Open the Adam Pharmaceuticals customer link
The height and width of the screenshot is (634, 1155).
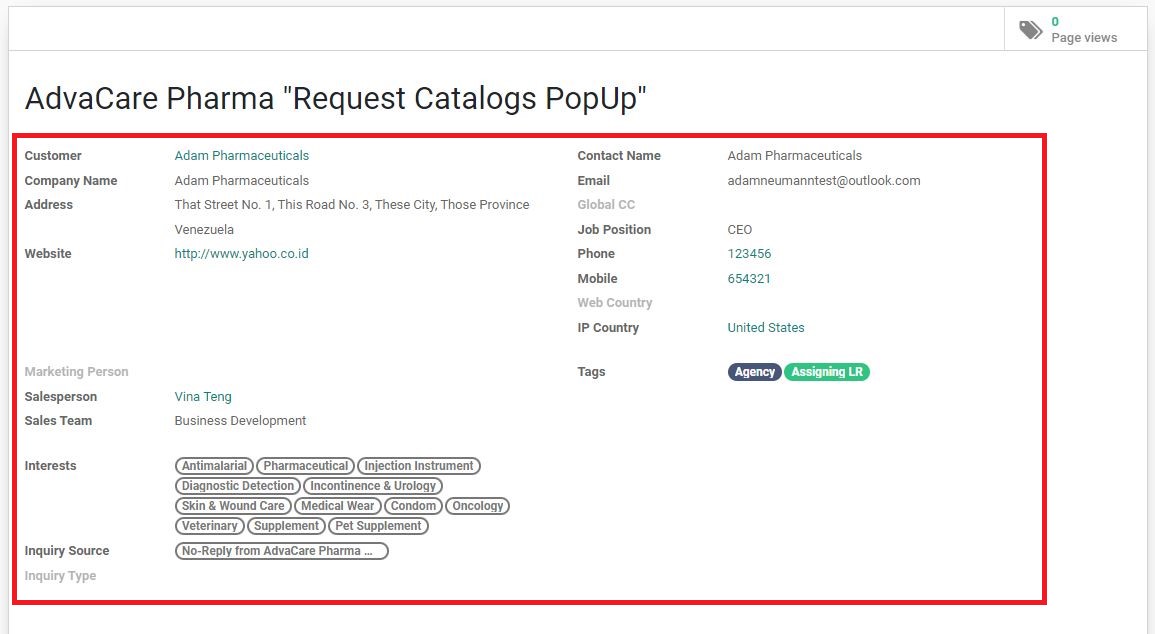[242, 155]
